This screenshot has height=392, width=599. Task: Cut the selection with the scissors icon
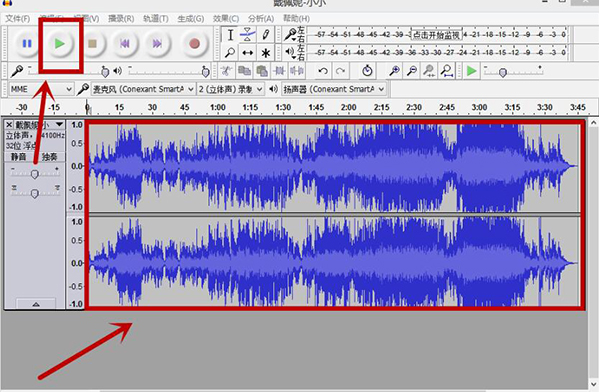pos(227,71)
